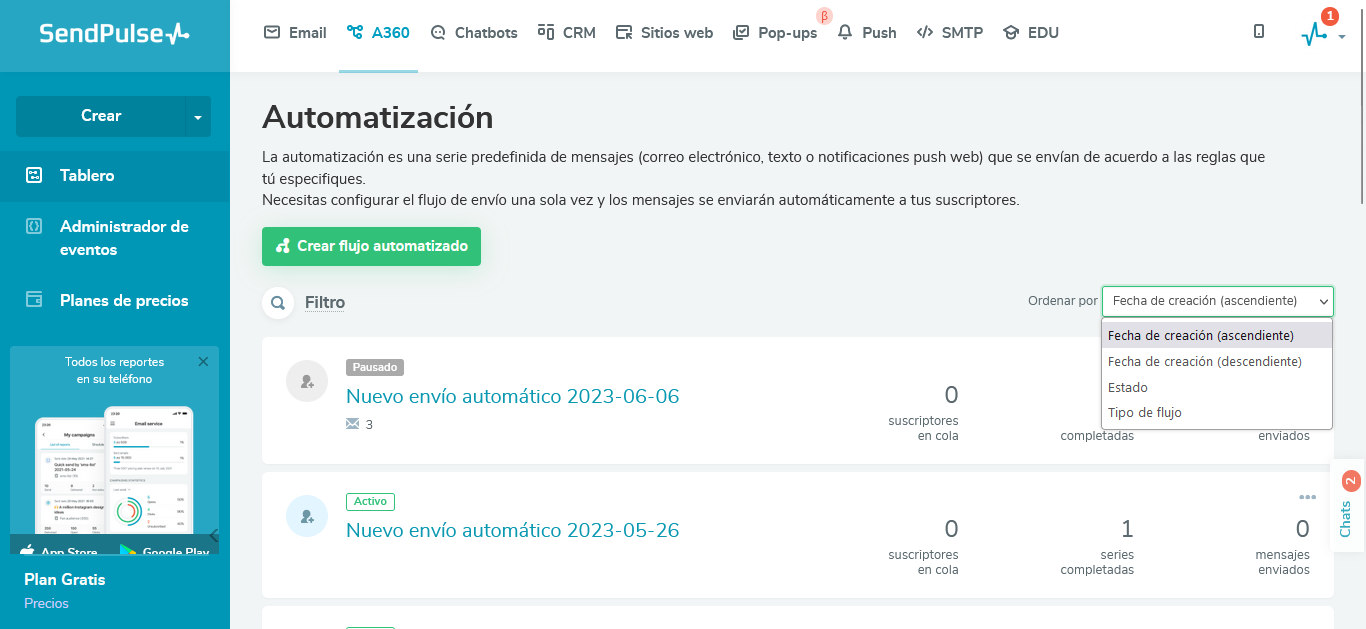Choose Estado sort option

coord(1217,387)
